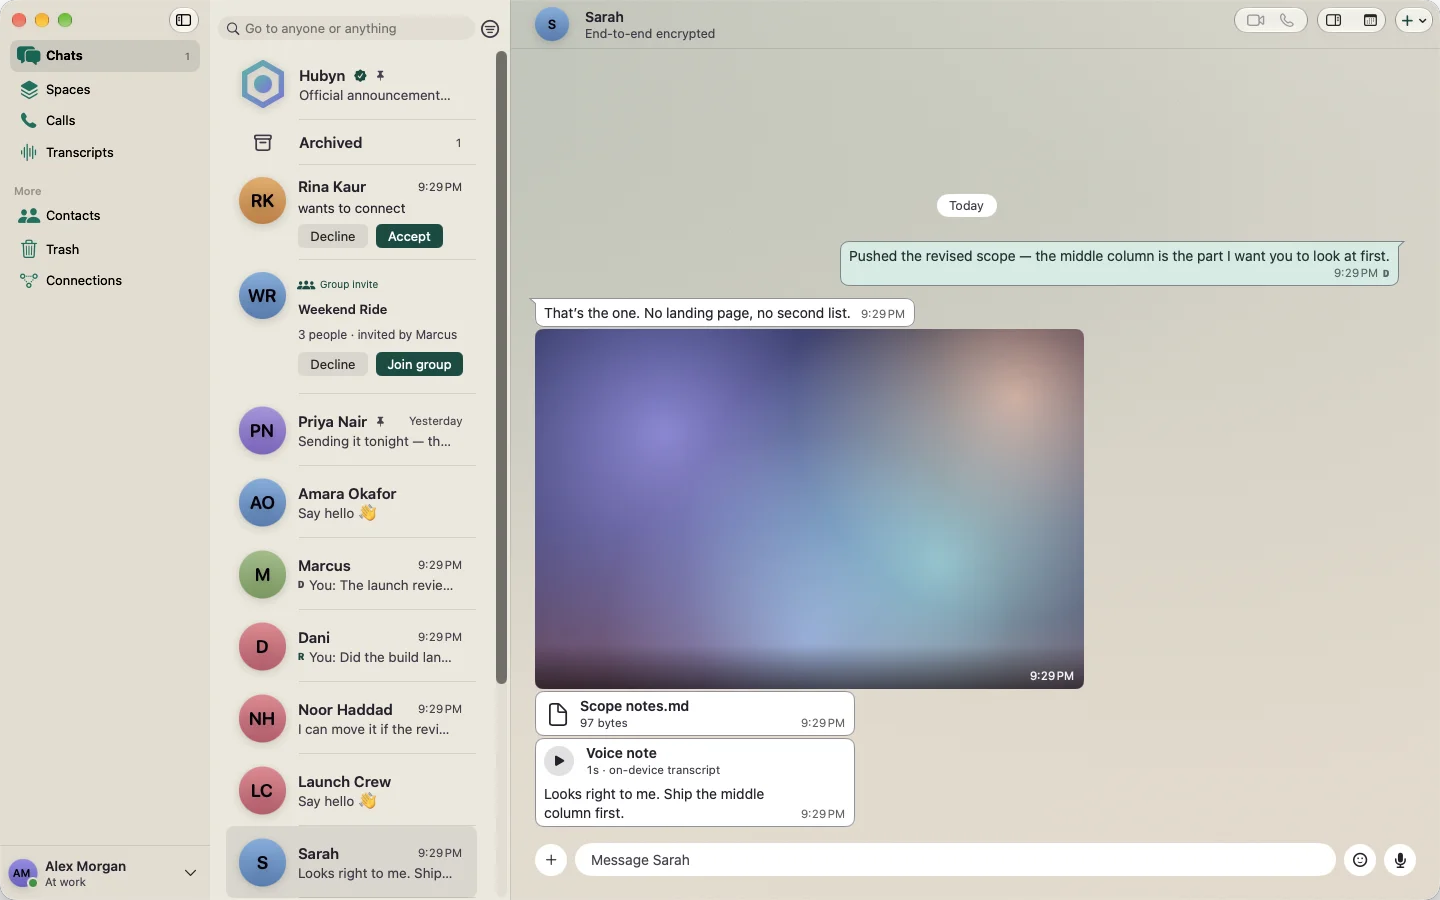Open the emoji picker

(x=1360, y=860)
